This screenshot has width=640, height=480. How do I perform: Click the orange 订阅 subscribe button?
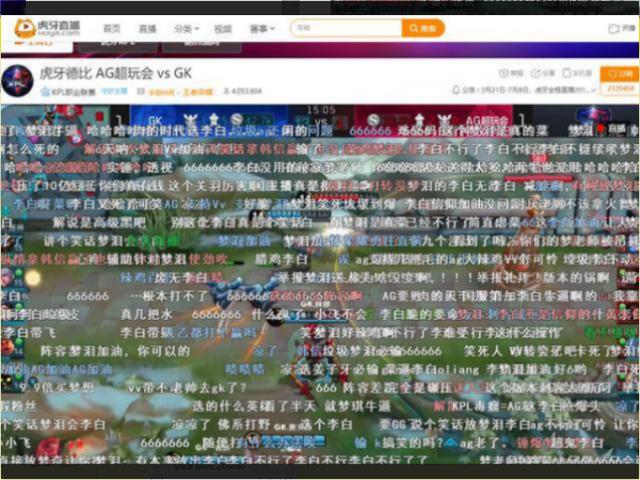pyautogui.click(x=619, y=74)
